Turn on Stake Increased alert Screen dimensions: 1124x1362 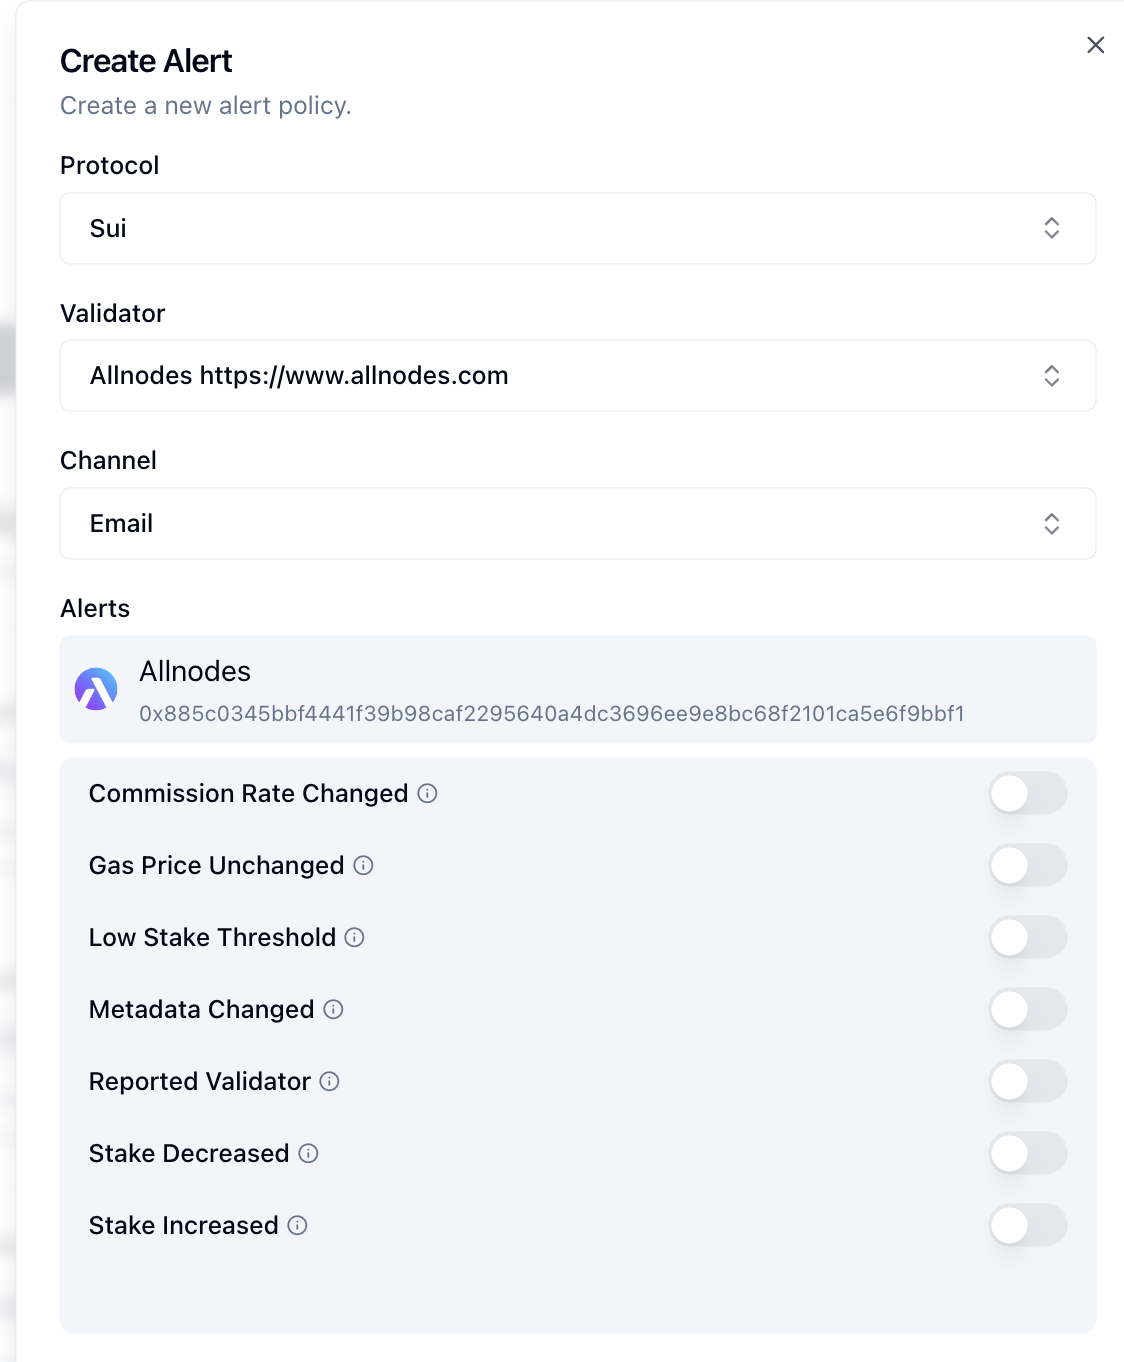click(1028, 1226)
